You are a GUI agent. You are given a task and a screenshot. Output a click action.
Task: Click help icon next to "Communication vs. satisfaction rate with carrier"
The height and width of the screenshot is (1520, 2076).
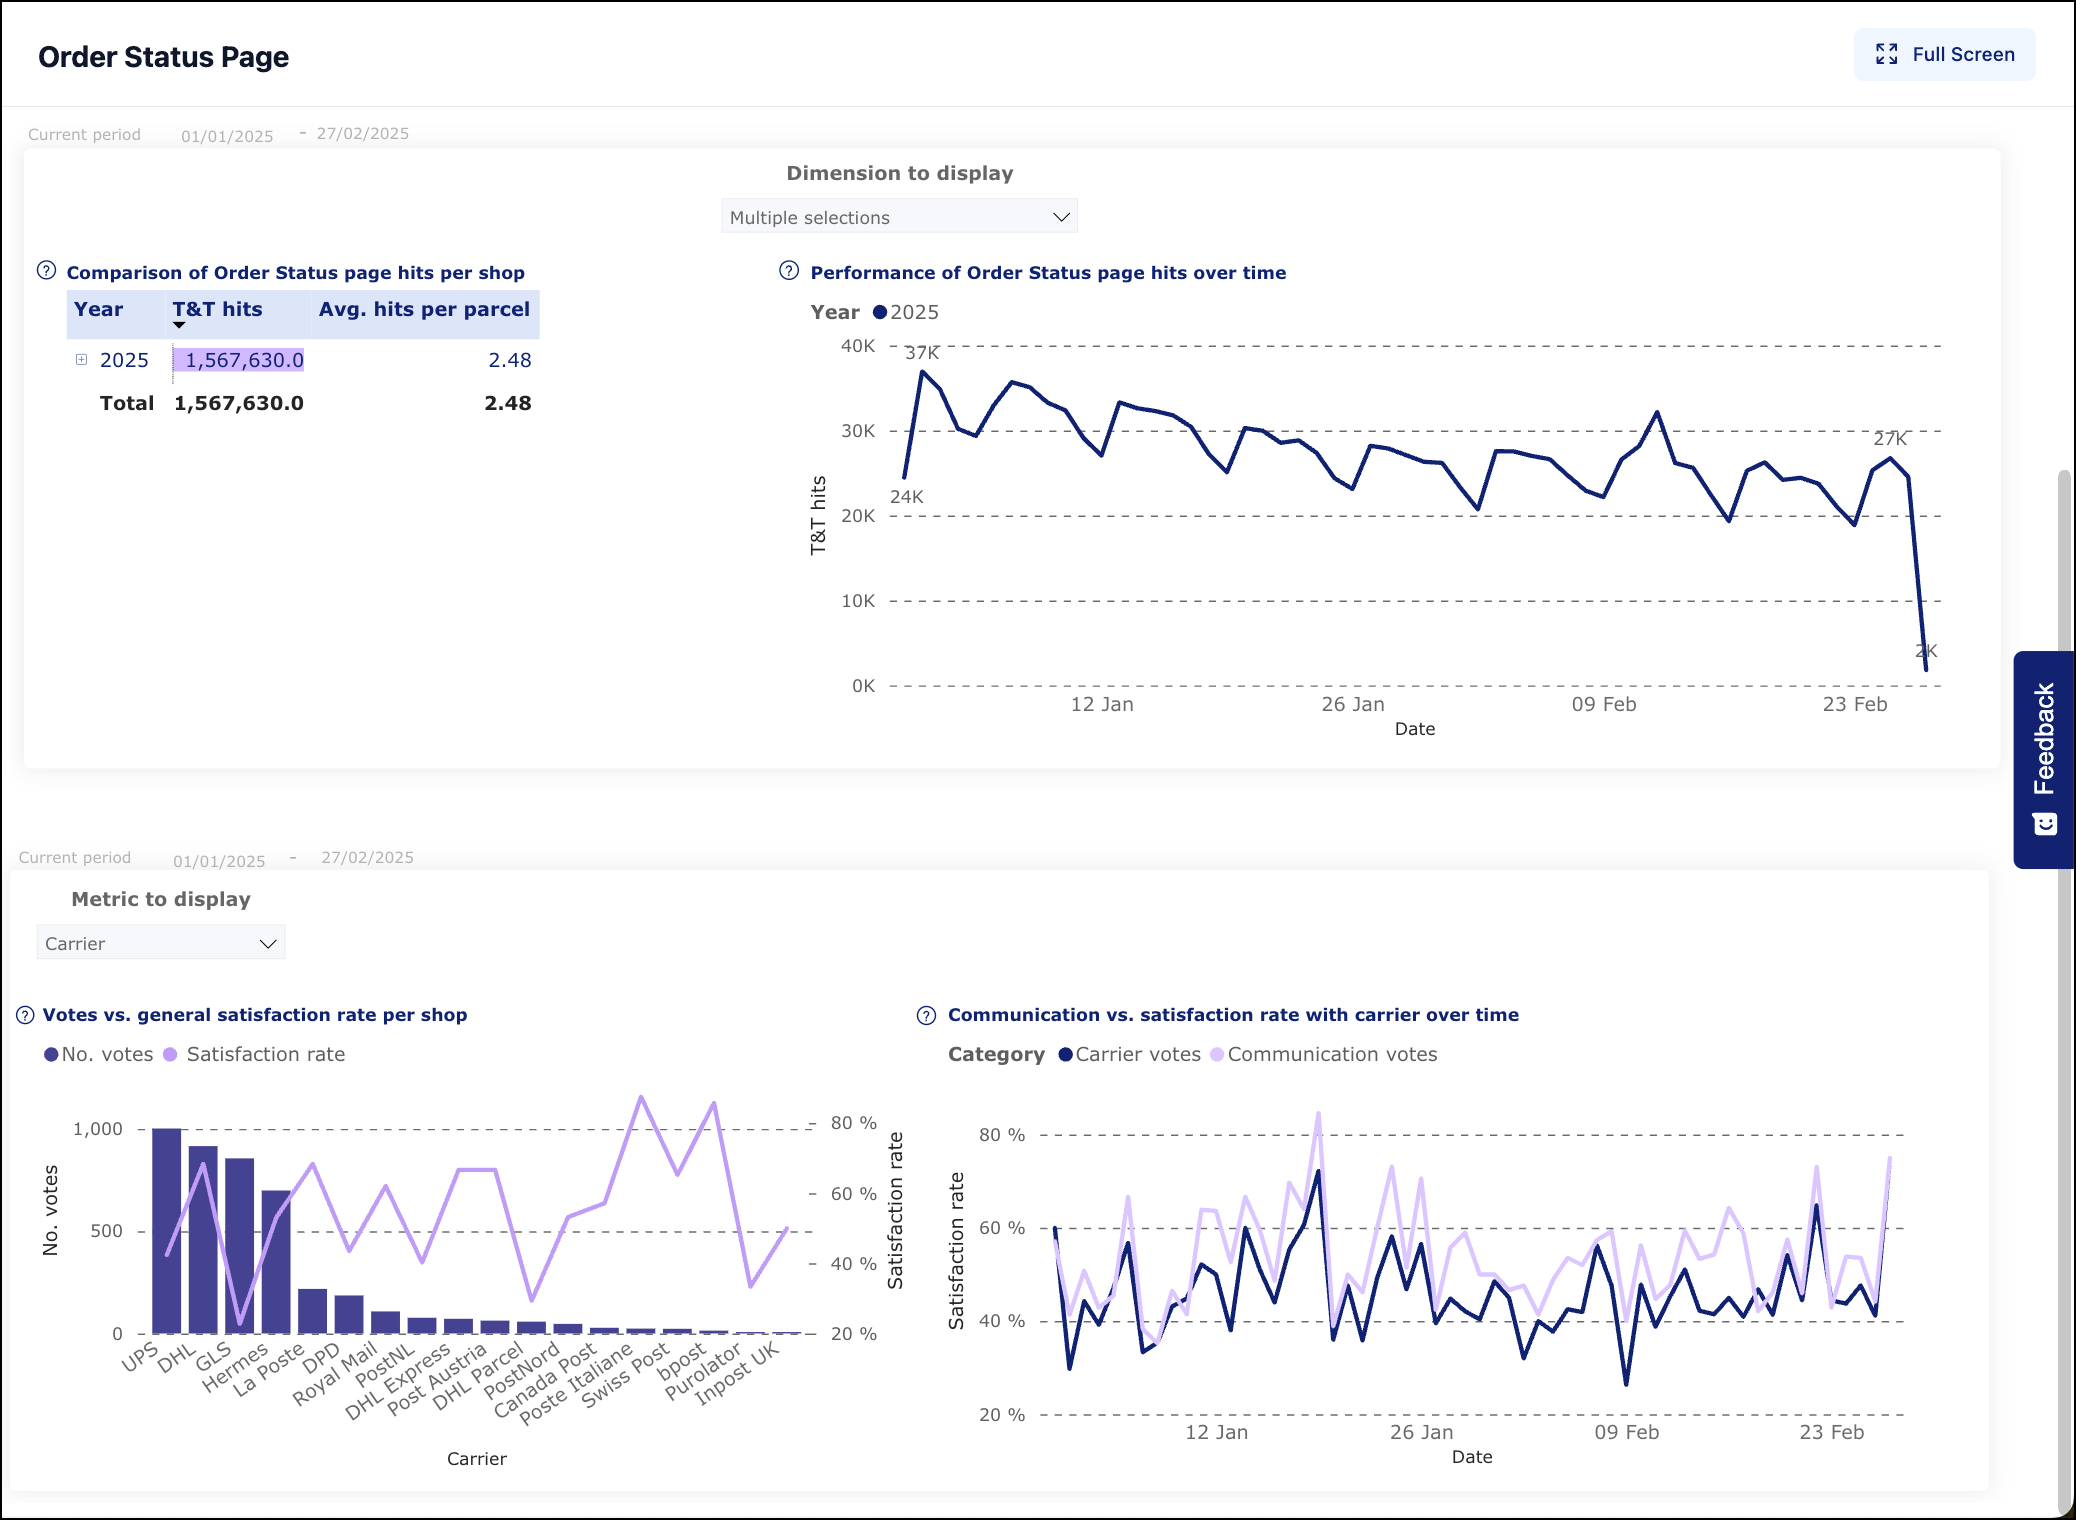[x=927, y=1014]
